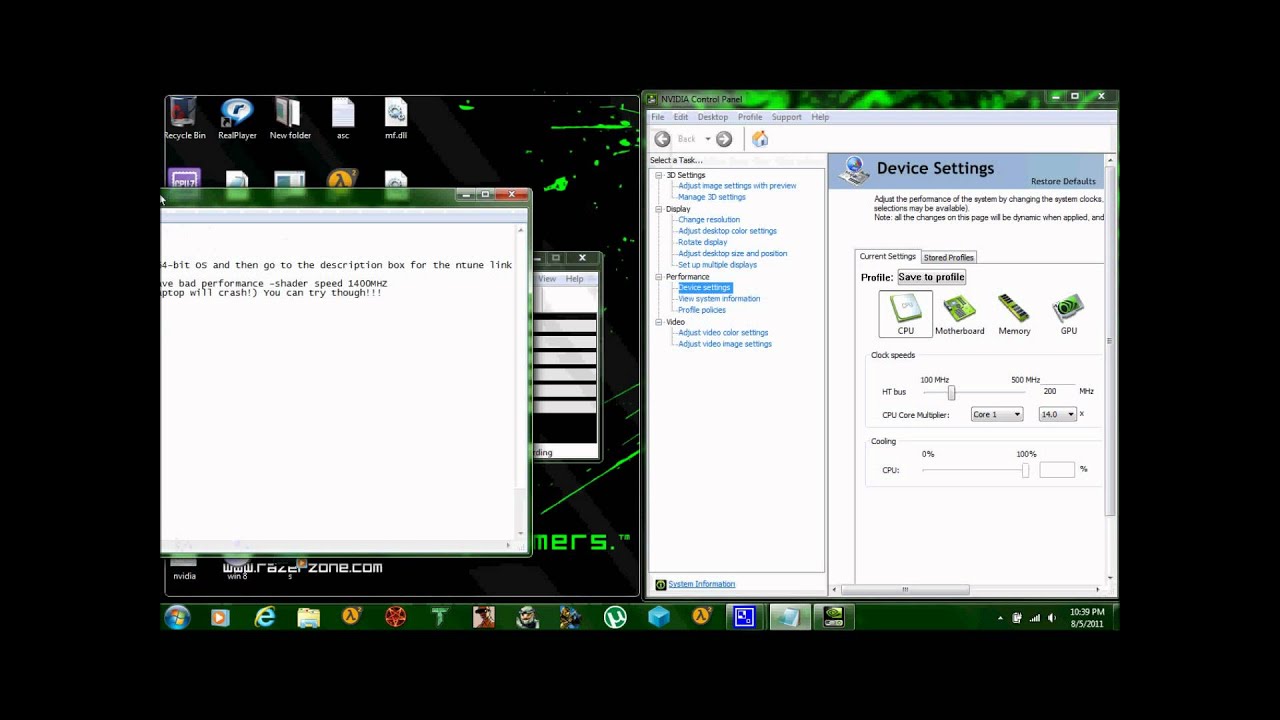Collapse the 3D Settings tree node
Image resolution: width=1280 pixels, height=720 pixels.
[659, 175]
